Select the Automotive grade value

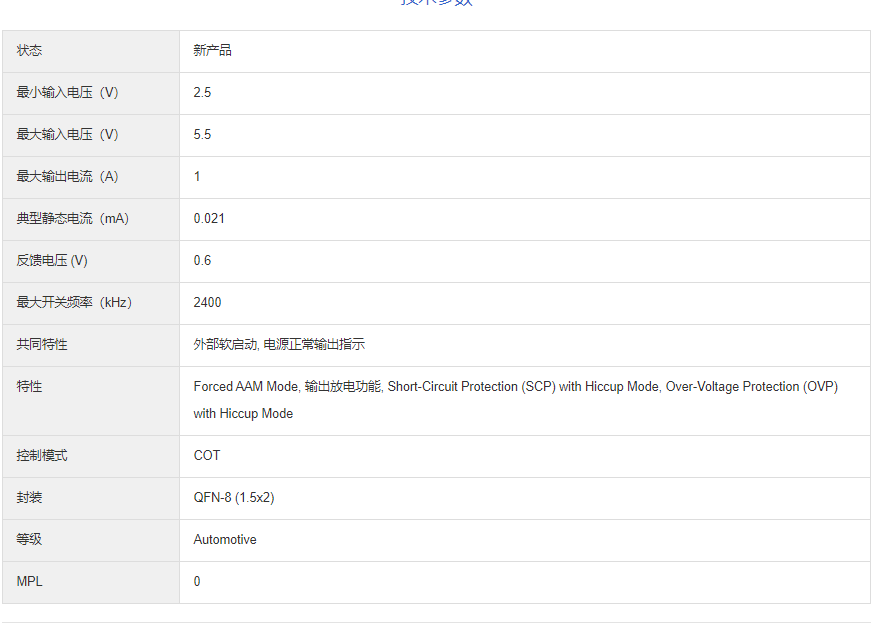pyautogui.click(x=225, y=539)
